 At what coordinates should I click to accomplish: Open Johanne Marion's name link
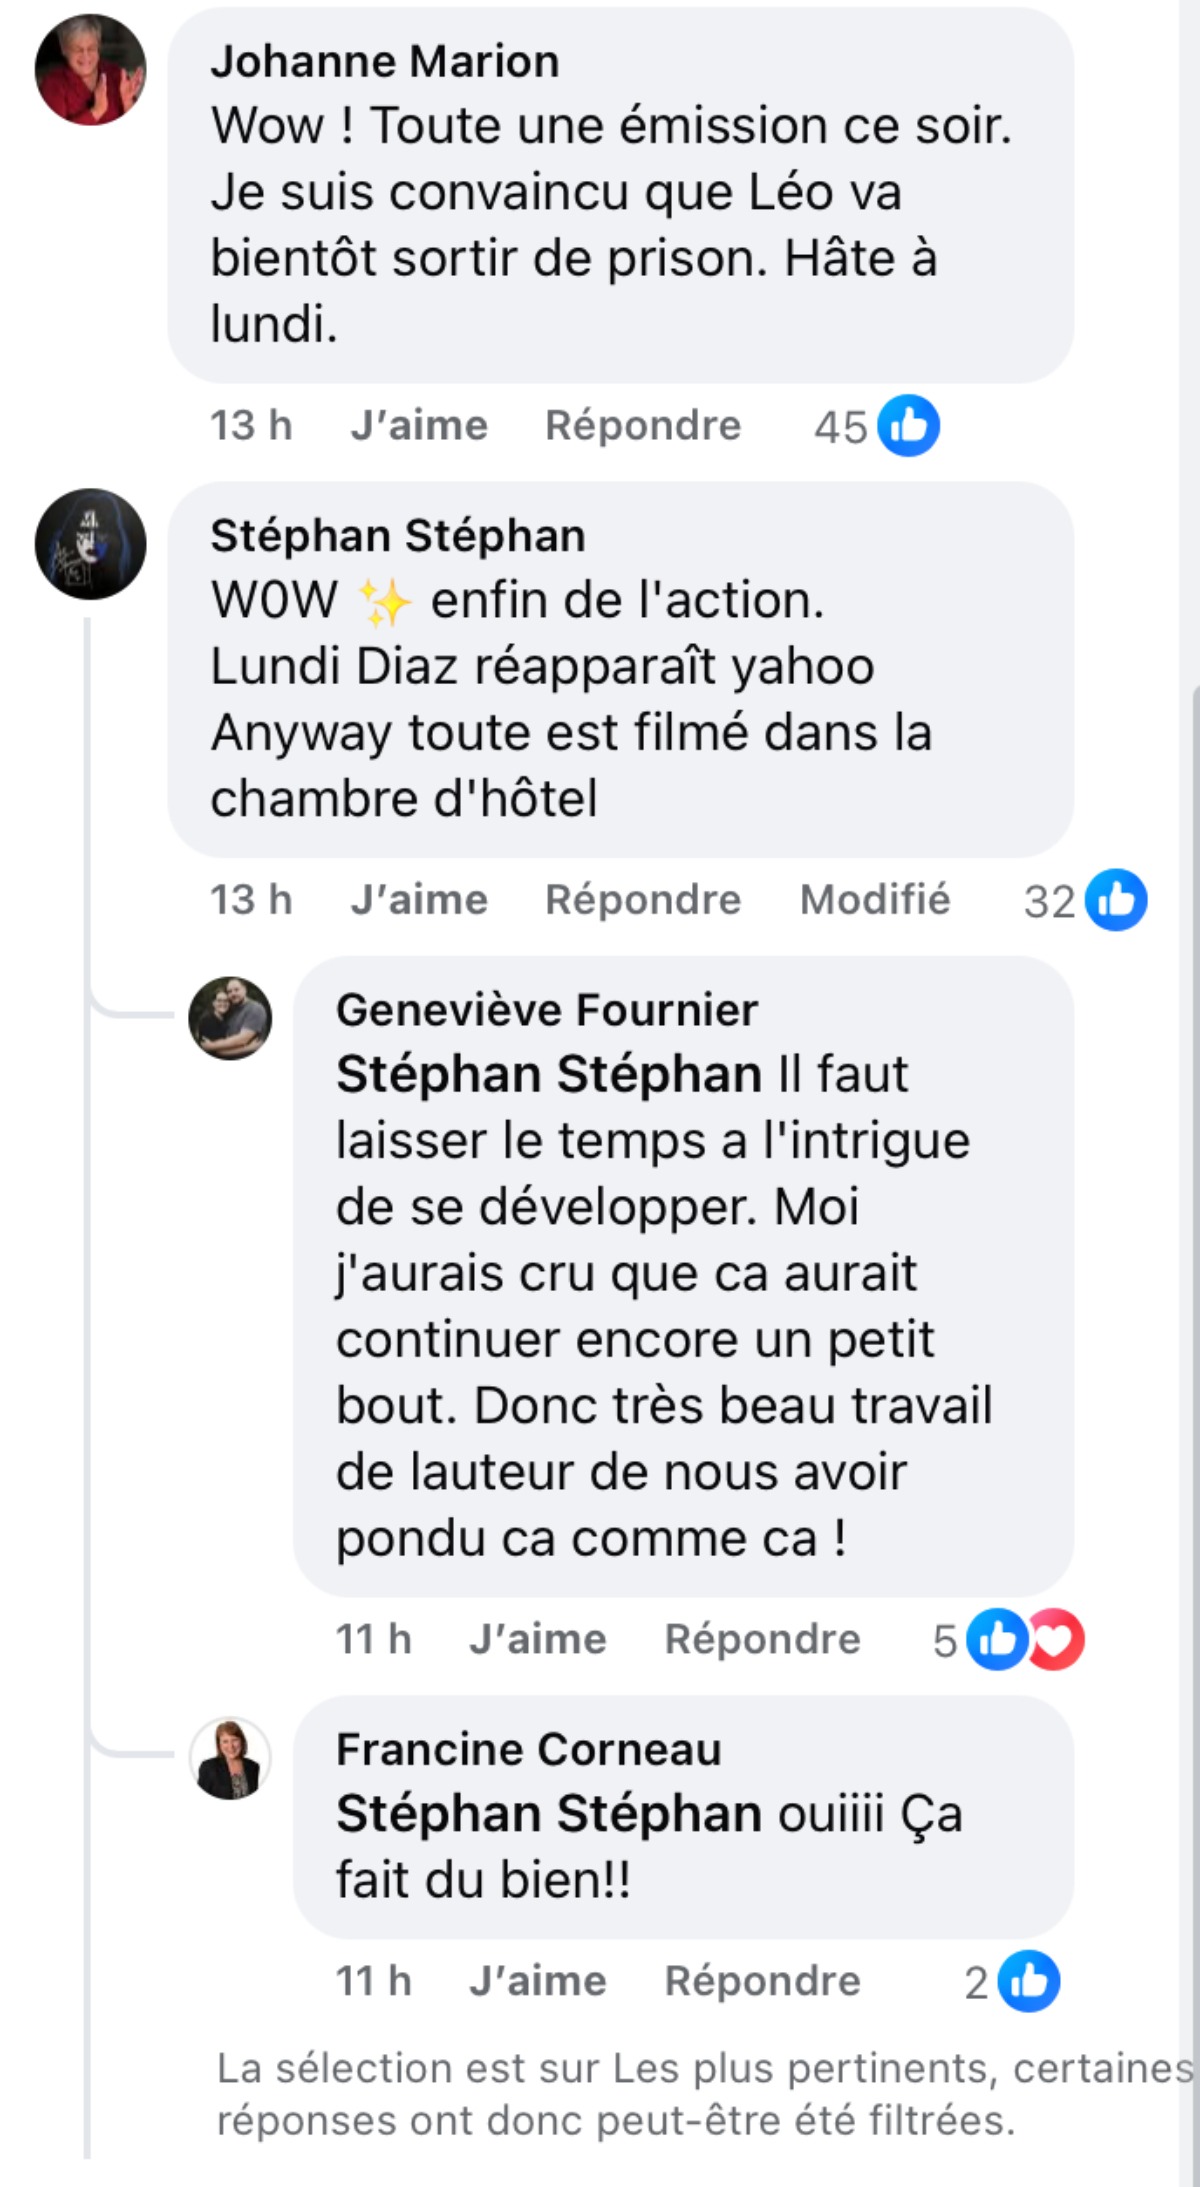384,62
